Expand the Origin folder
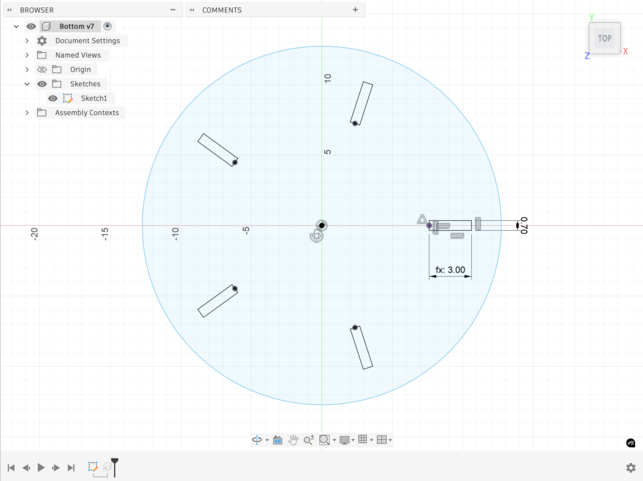 pos(27,69)
